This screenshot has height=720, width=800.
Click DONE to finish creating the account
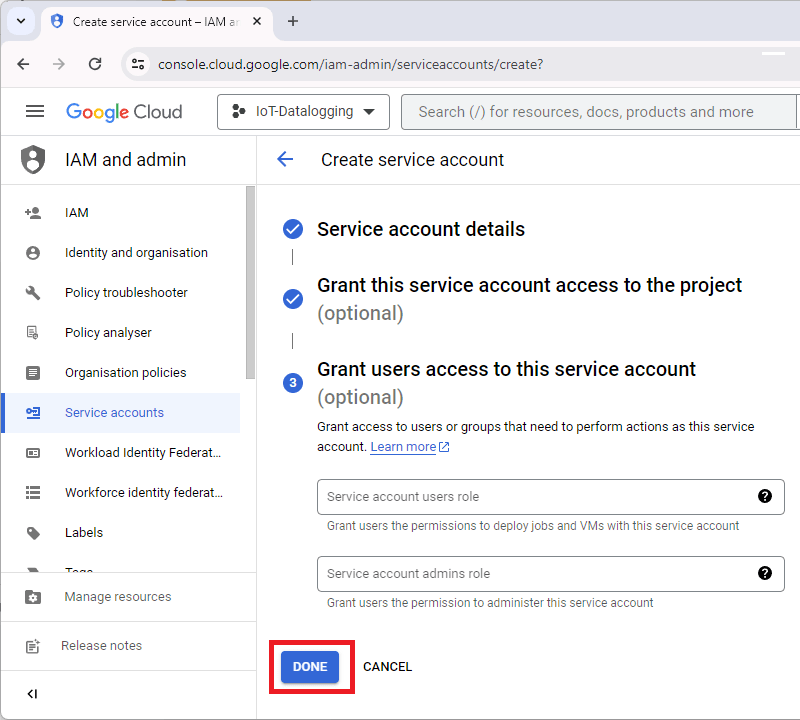tap(310, 666)
